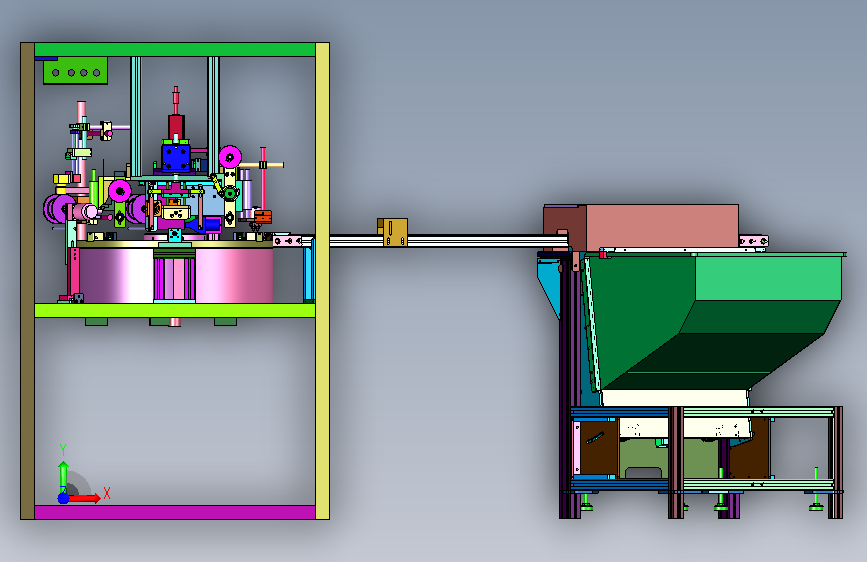Select the magenta roller right of the blue block

pos(230,157)
